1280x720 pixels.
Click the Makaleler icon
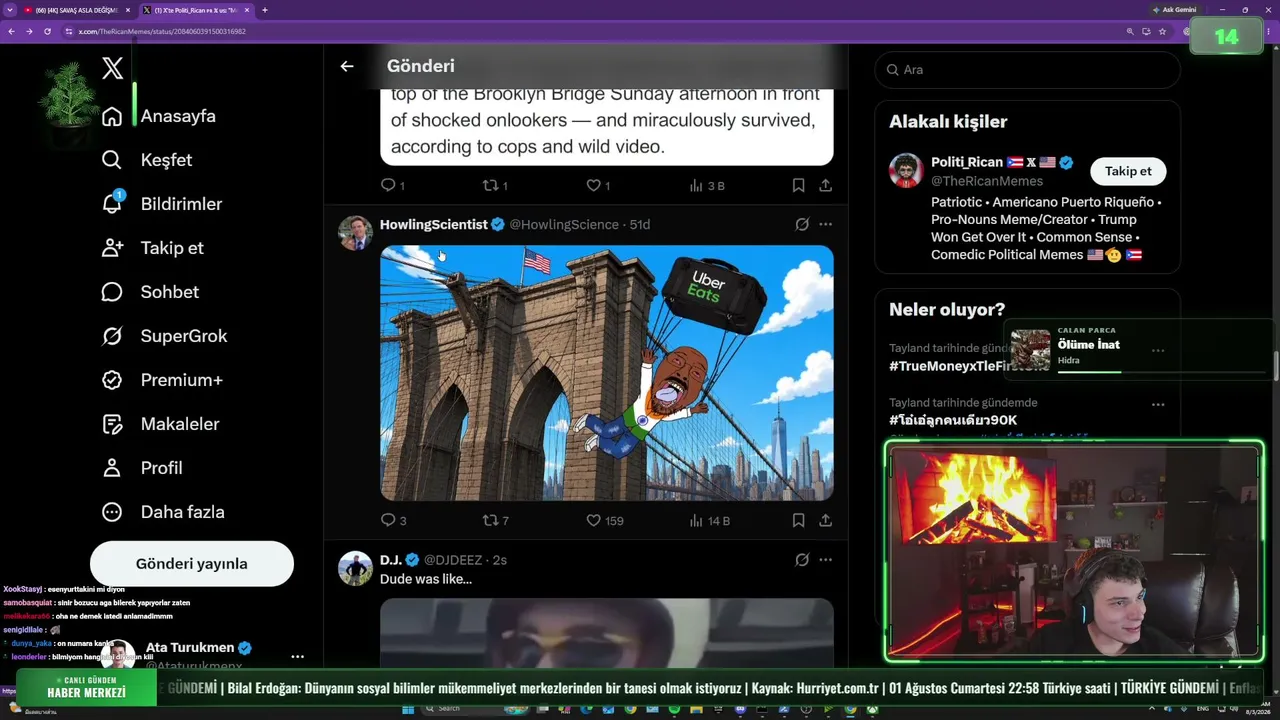point(112,424)
